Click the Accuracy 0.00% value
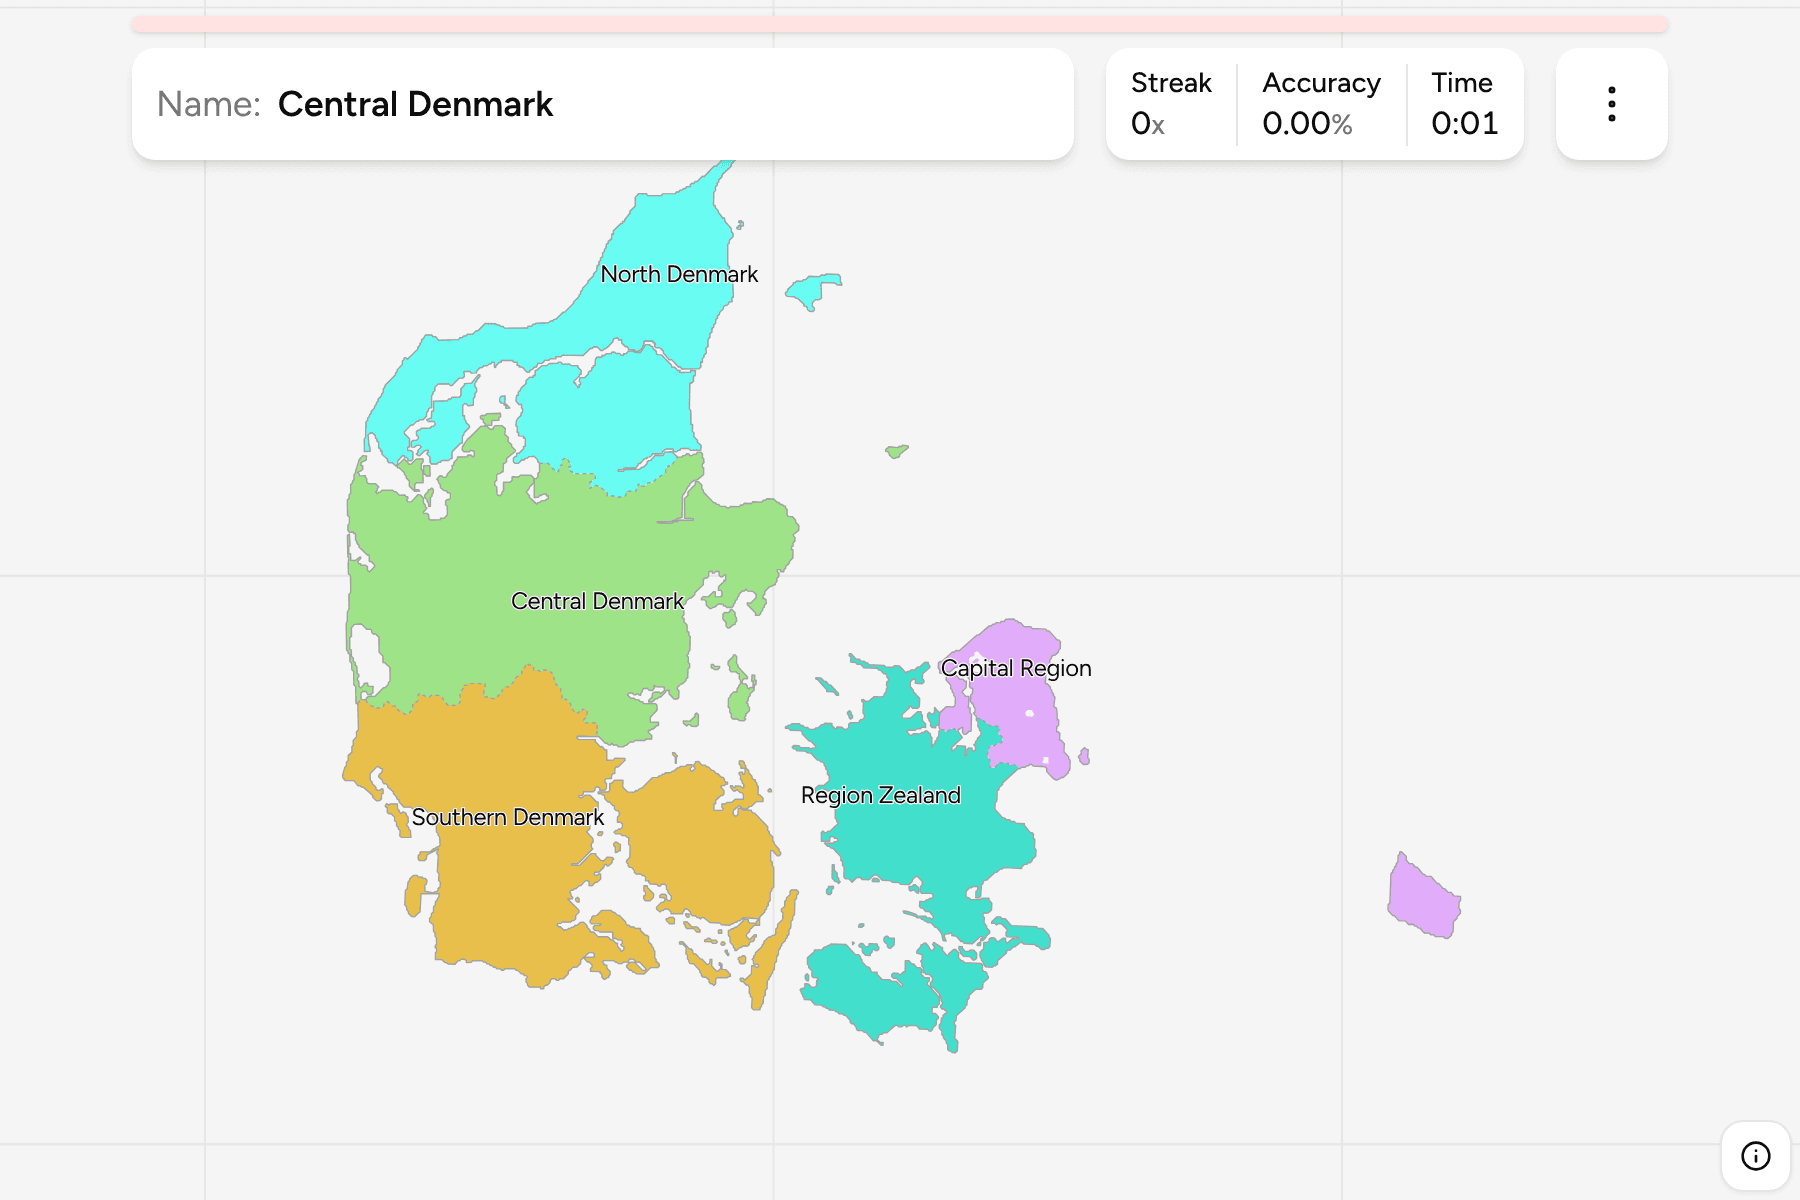The height and width of the screenshot is (1200, 1800). (1307, 123)
